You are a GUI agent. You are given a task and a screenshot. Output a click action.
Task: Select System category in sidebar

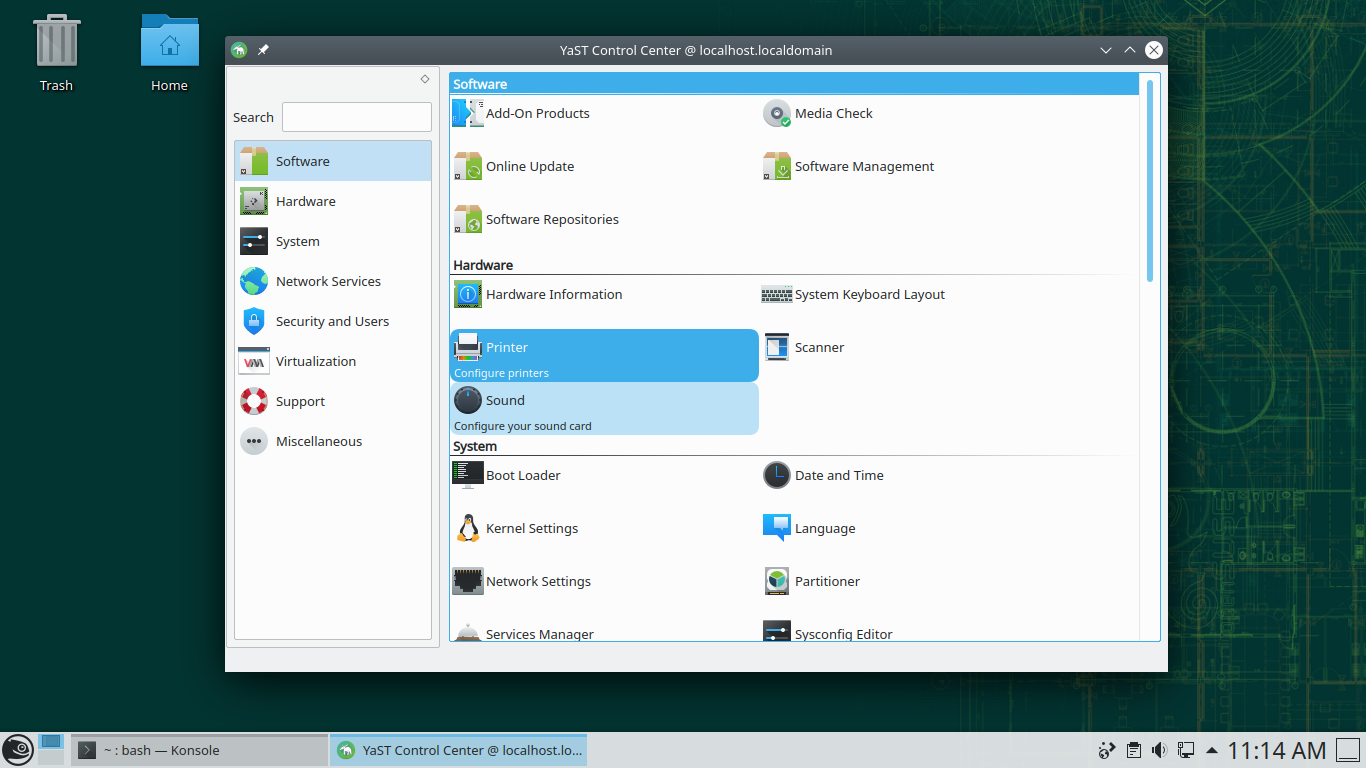(x=333, y=241)
